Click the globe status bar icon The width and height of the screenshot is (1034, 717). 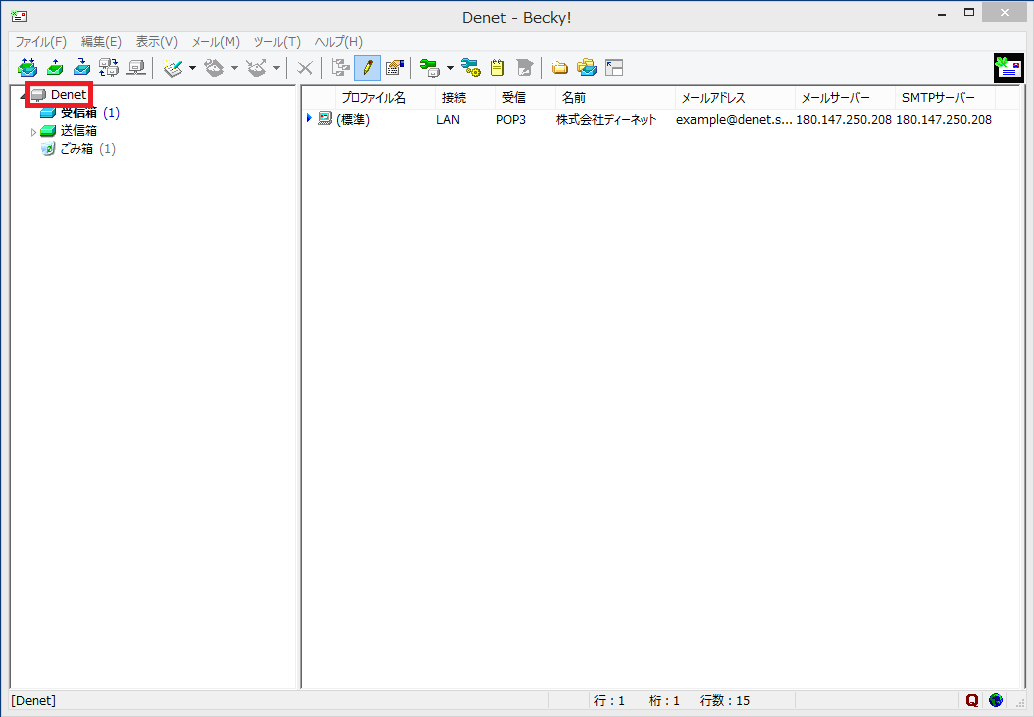[996, 700]
